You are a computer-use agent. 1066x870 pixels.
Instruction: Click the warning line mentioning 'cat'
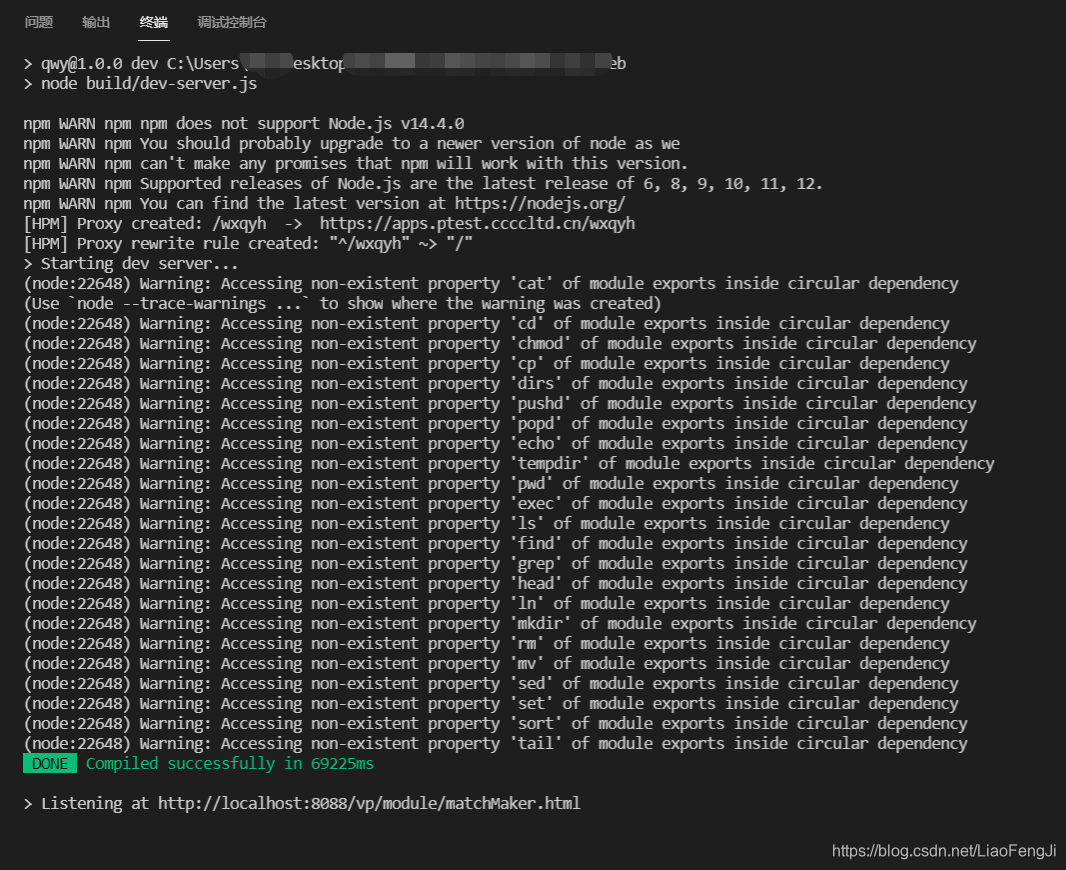pos(491,283)
